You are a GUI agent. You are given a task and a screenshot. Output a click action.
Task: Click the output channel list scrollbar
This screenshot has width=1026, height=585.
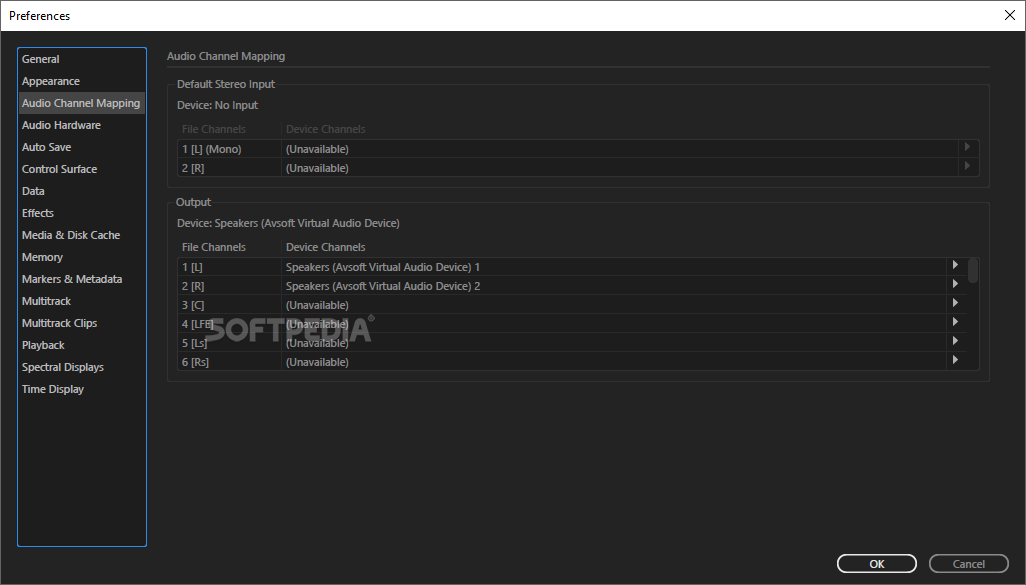pos(973,271)
